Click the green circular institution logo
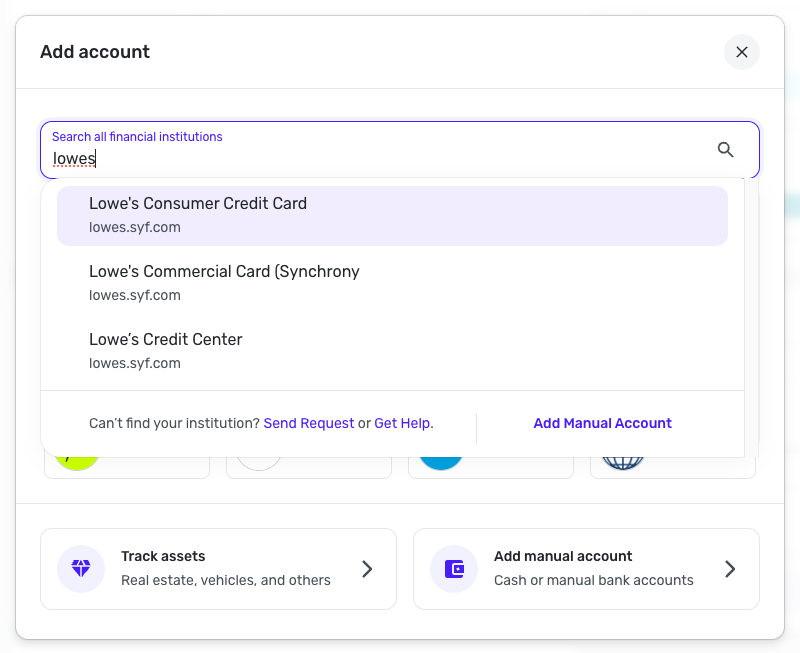This screenshot has width=800, height=653. tap(78, 463)
